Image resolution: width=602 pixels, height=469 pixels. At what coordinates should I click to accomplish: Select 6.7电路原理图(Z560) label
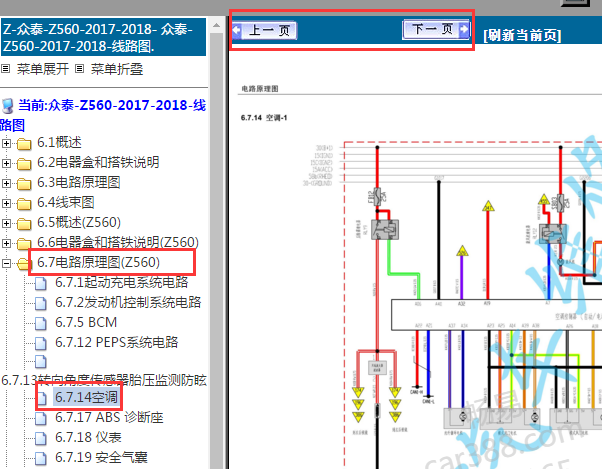[99, 262]
